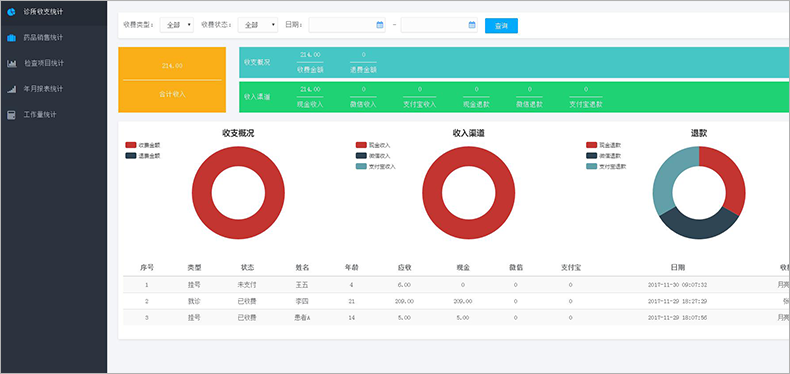This screenshot has height=374, width=790.
Task: Toggle 微信收入 legend in 收入渠道 chart
Action: click(373, 156)
